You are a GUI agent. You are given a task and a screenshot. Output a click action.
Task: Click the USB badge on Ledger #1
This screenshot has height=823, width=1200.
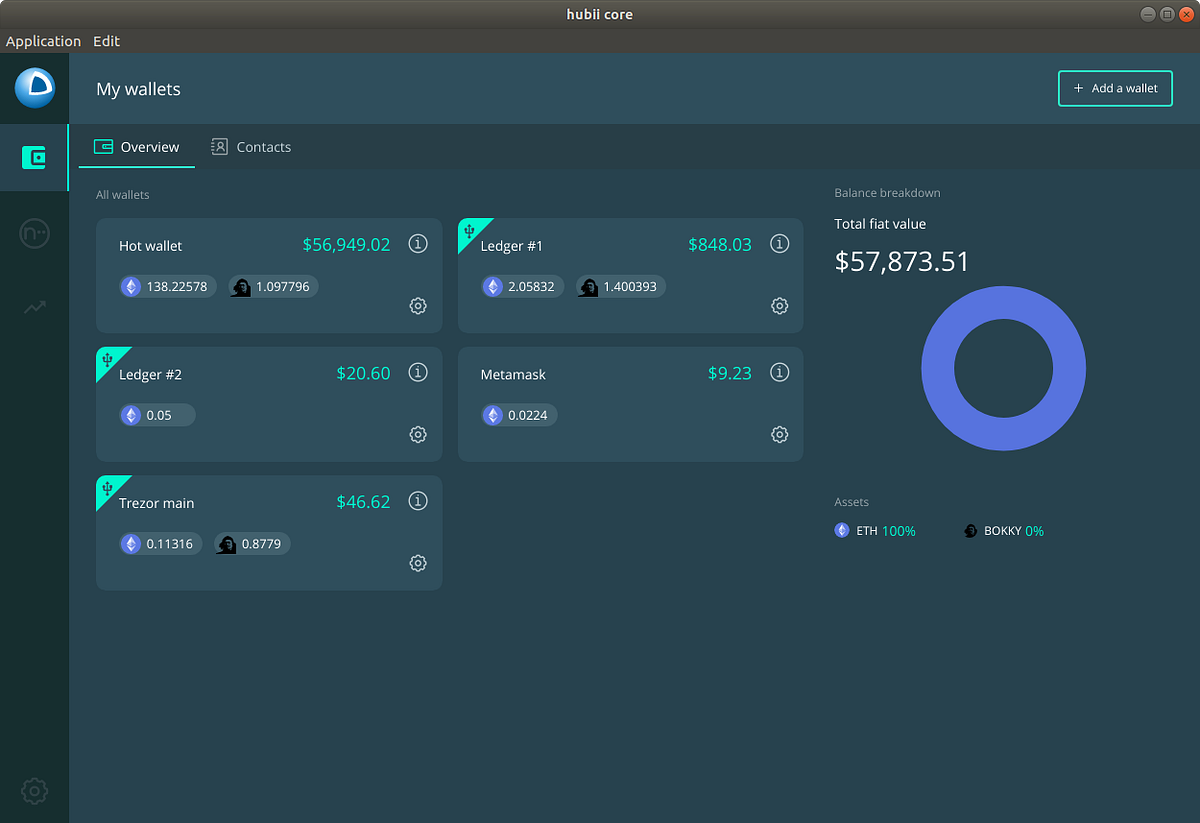[470, 231]
